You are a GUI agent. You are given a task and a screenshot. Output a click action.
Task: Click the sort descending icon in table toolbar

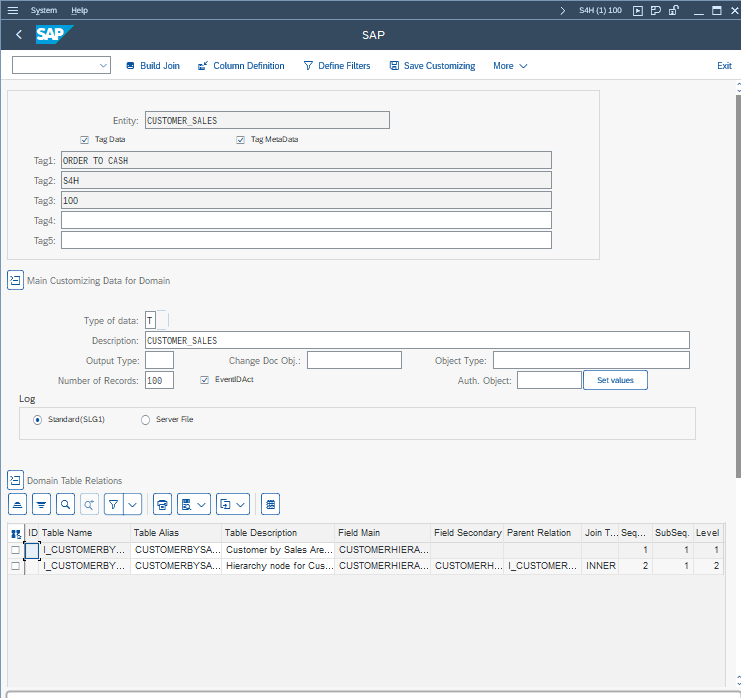pos(41,504)
